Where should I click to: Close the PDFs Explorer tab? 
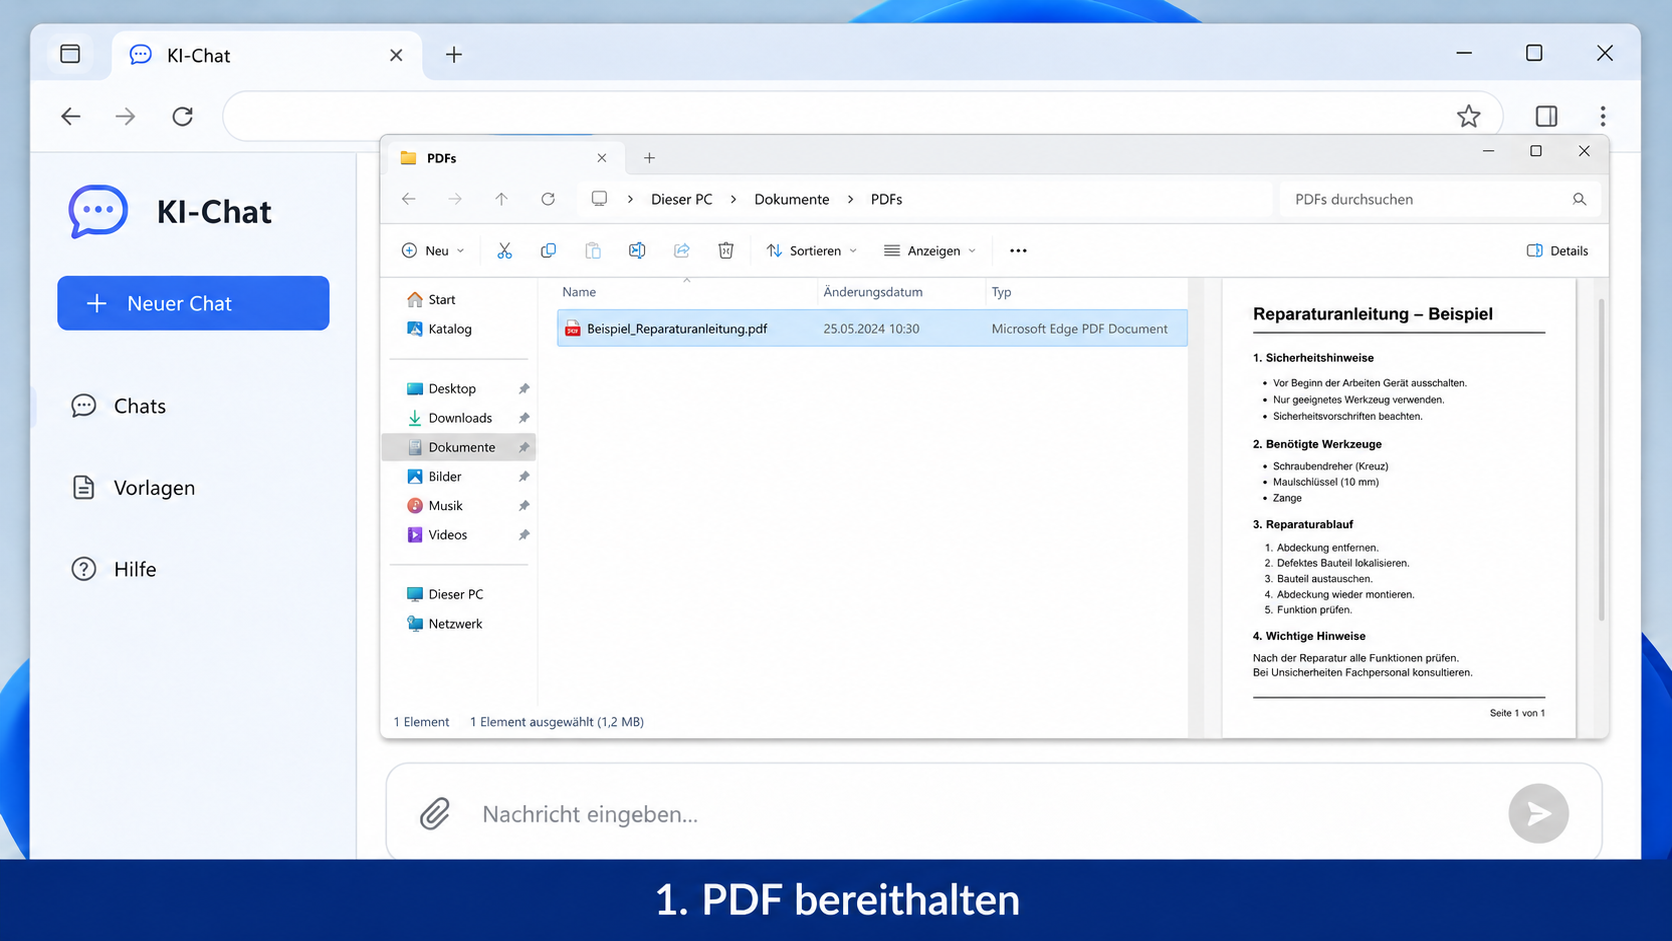pos(602,158)
